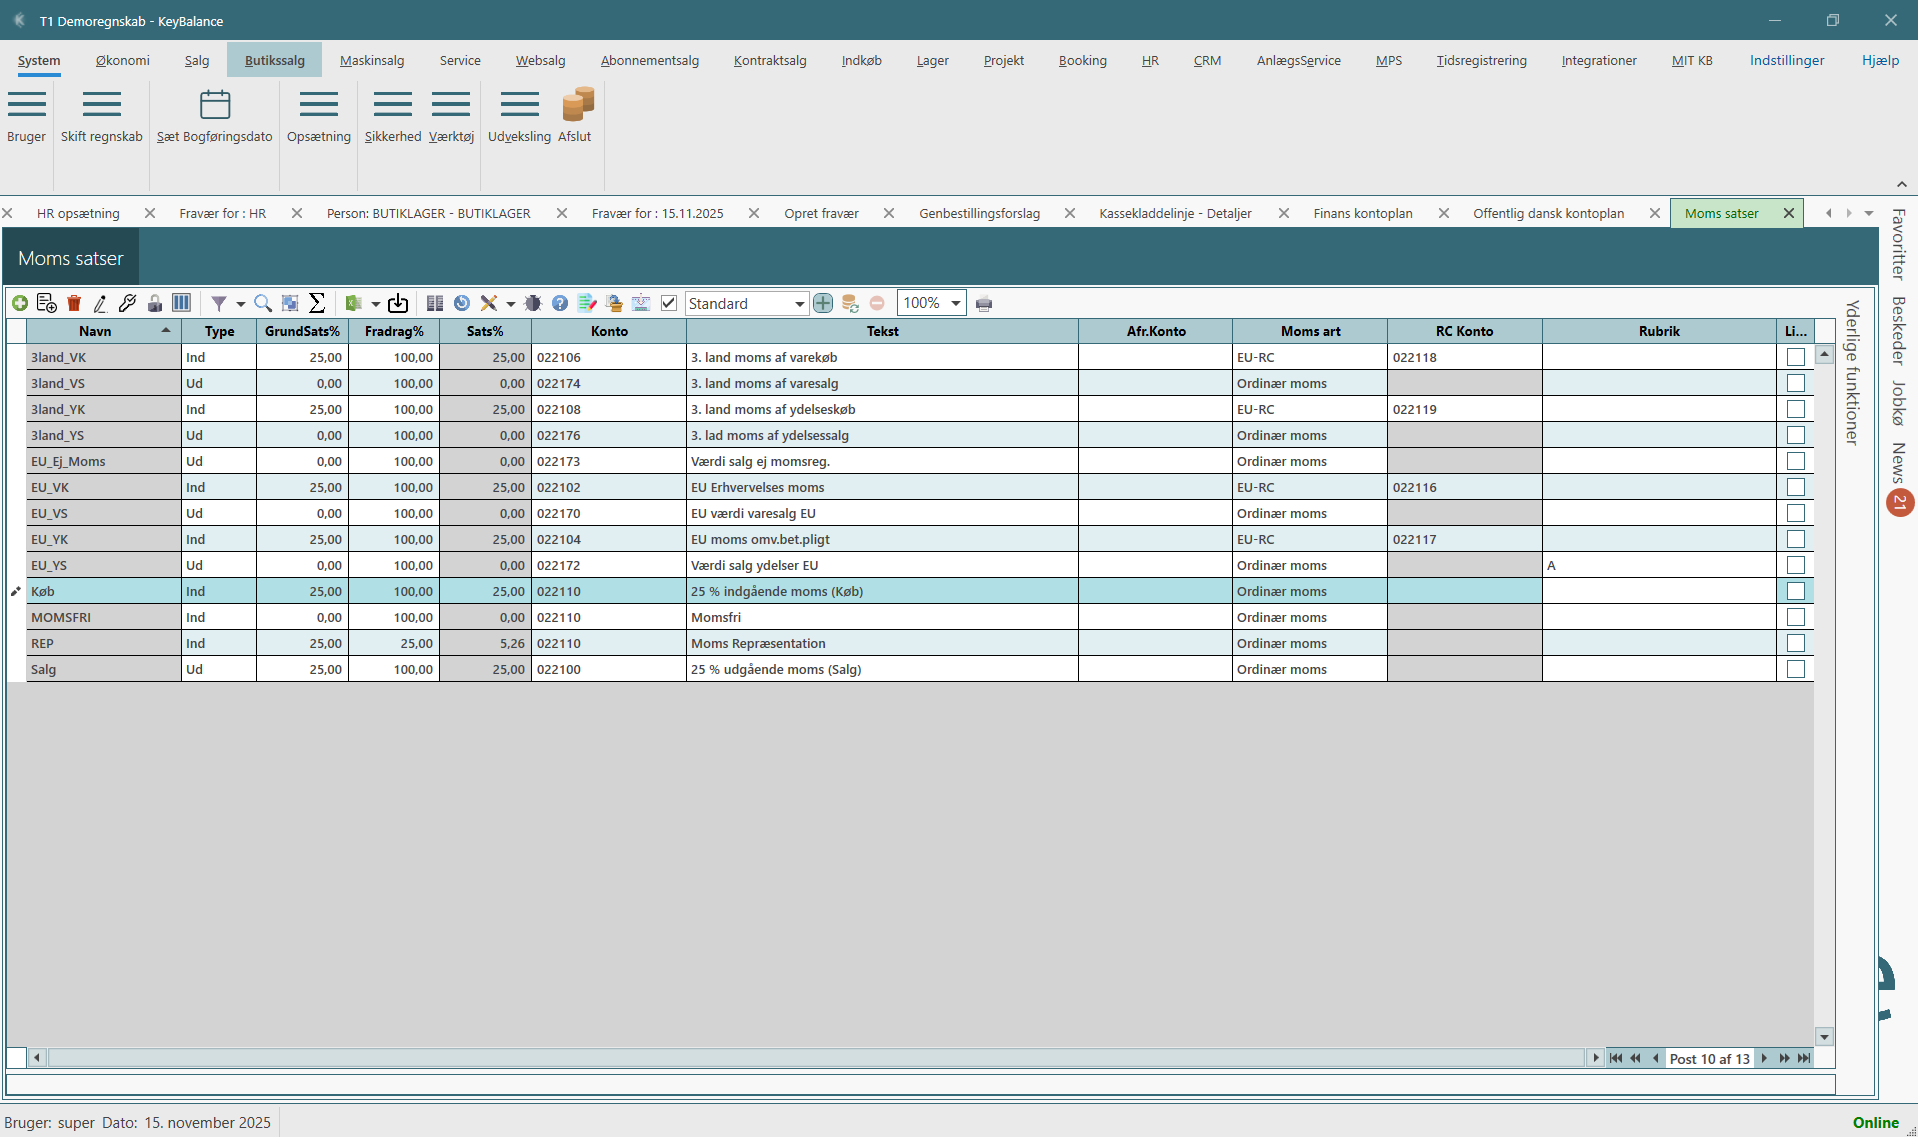This screenshot has height=1137, width=1918.
Task: Open the Økonomi menu
Action: click(122, 60)
